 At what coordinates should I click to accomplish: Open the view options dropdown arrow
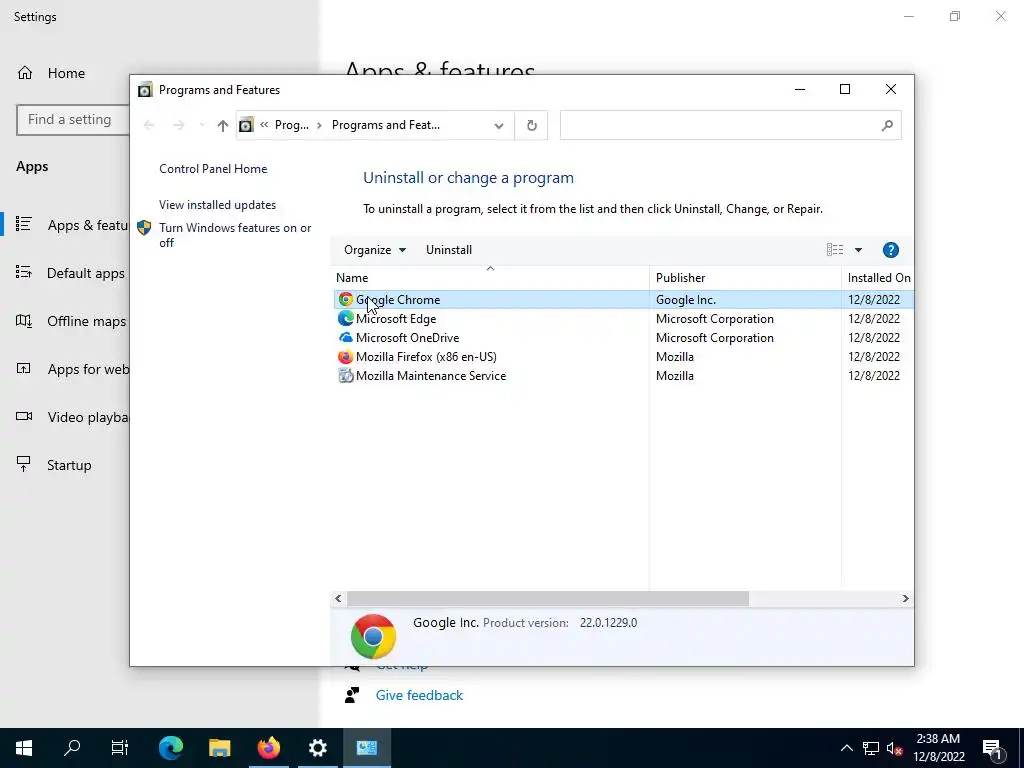[x=858, y=250]
